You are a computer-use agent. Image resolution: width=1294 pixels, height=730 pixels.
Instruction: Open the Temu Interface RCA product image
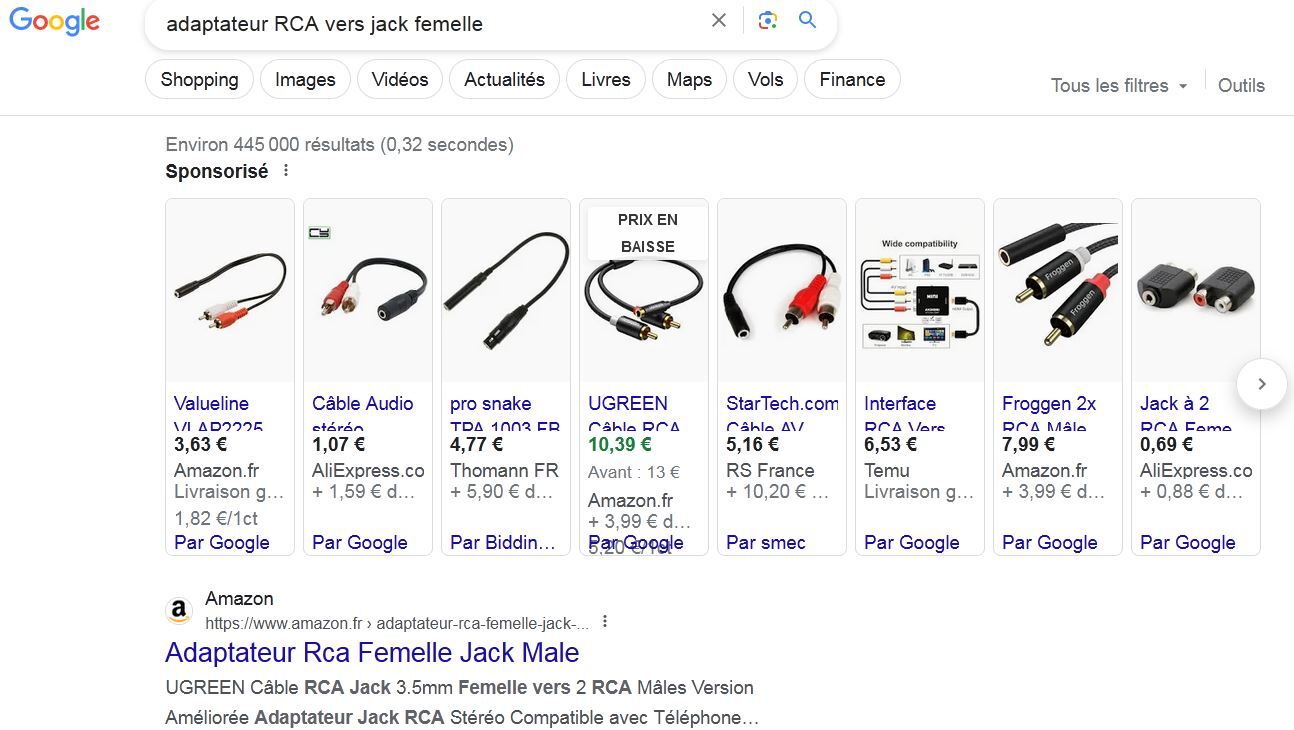click(920, 290)
